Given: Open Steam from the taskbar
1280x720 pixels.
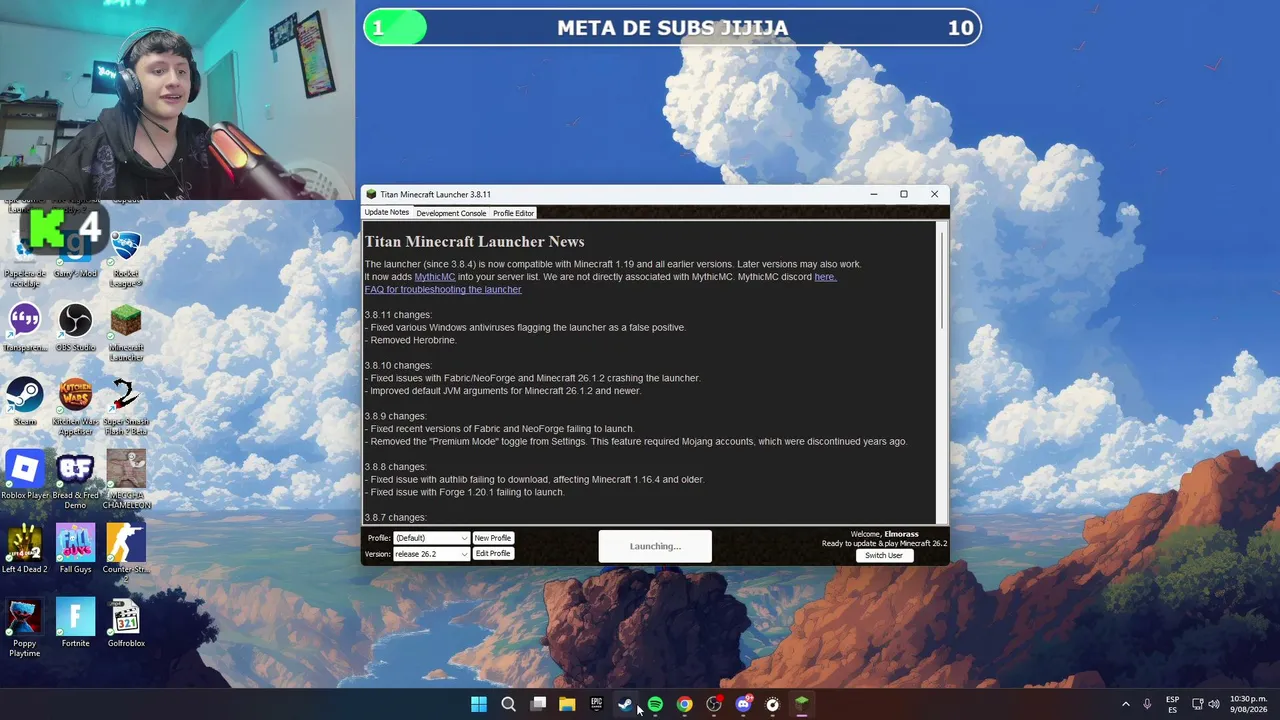Looking at the screenshot, I should pyautogui.click(x=626, y=704).
